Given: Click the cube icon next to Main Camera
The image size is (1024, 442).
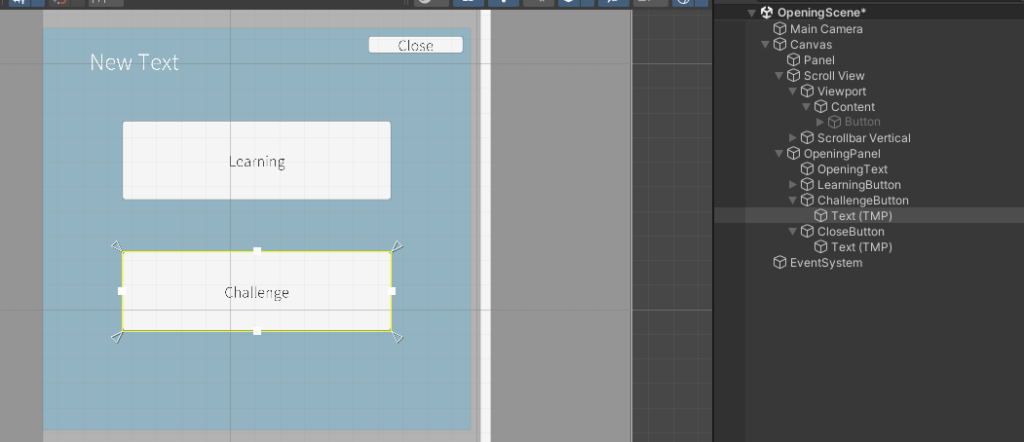Looking at the screenshot, I should tap(780, 29).
